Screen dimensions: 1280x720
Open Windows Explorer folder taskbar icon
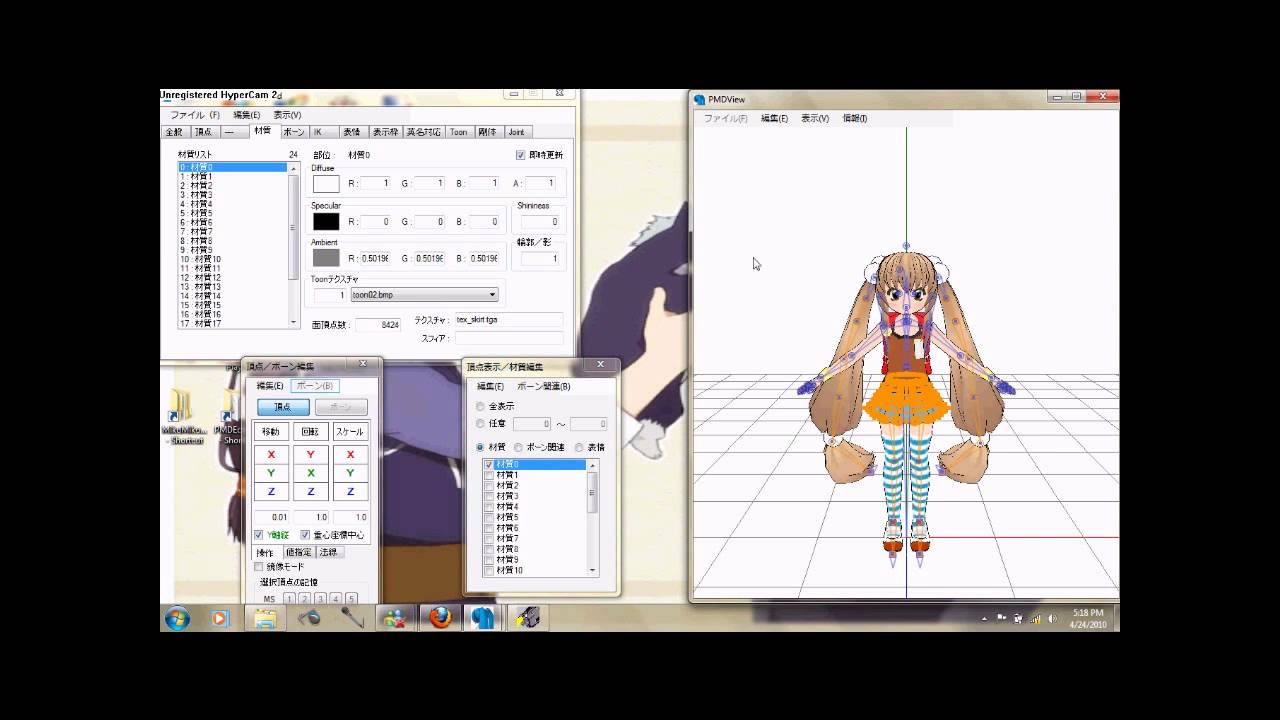[265, 618]
